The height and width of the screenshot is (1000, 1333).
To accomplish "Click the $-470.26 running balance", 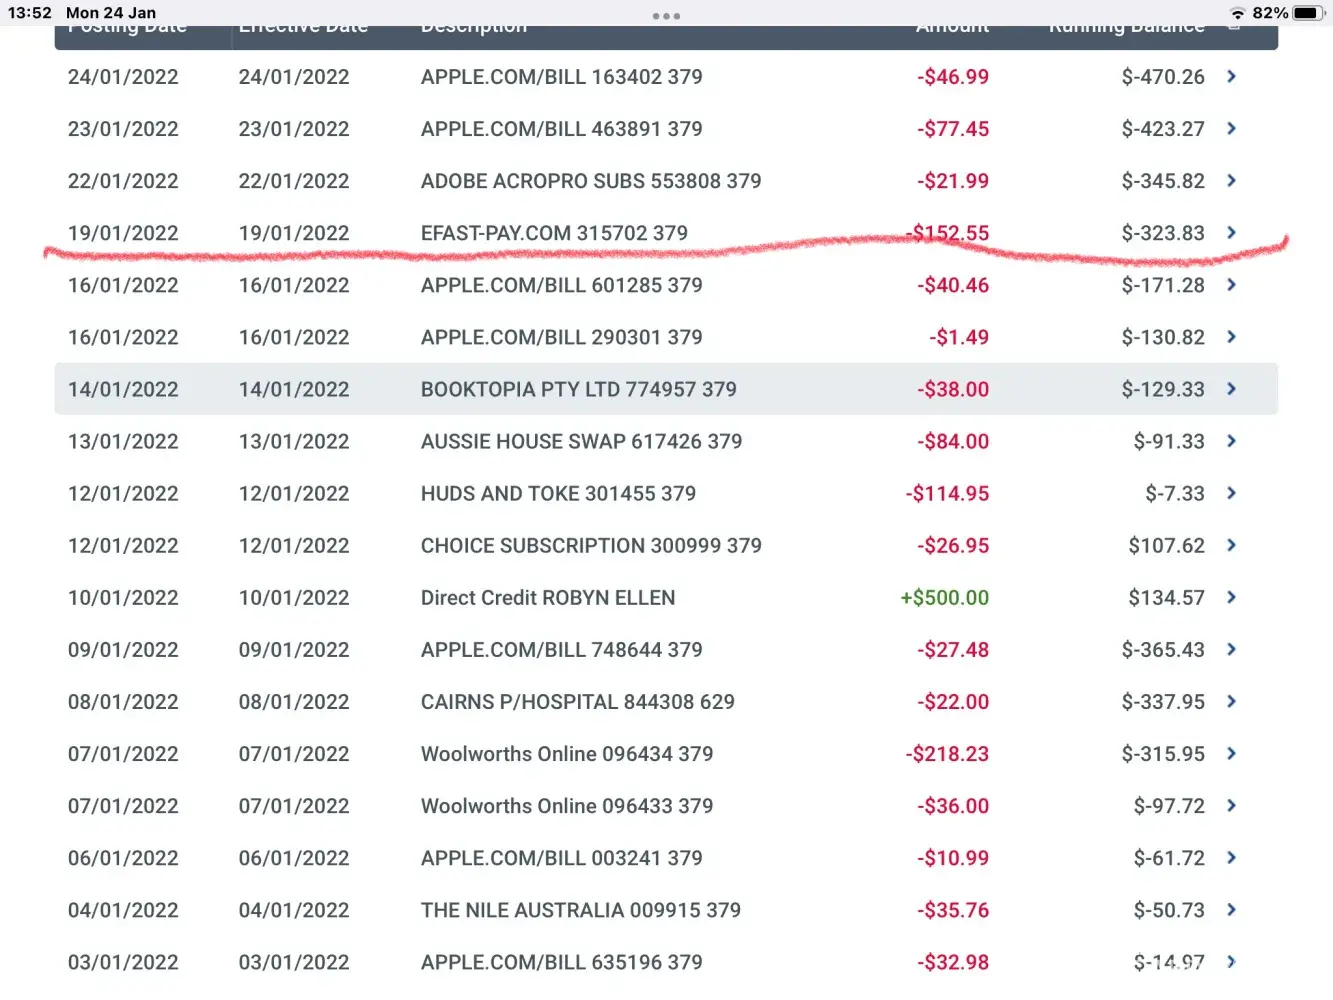I will pos(1163,77).
